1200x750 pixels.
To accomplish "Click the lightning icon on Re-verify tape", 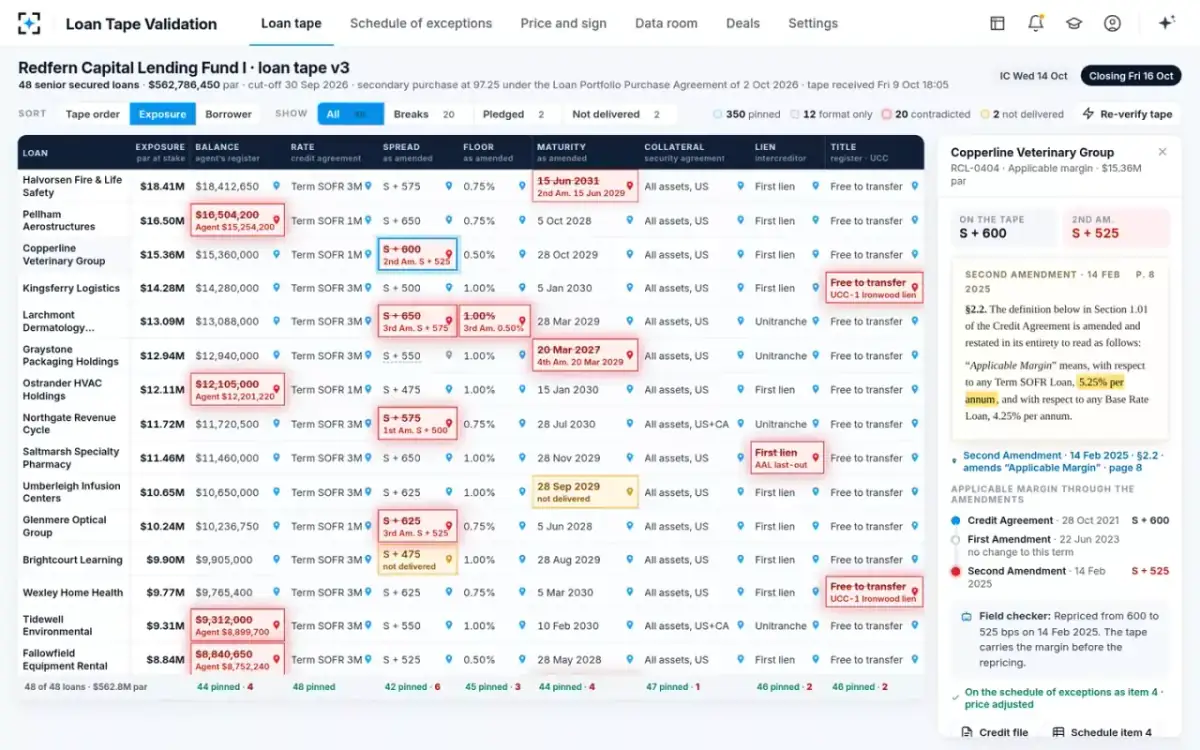I will point(1088,114).
